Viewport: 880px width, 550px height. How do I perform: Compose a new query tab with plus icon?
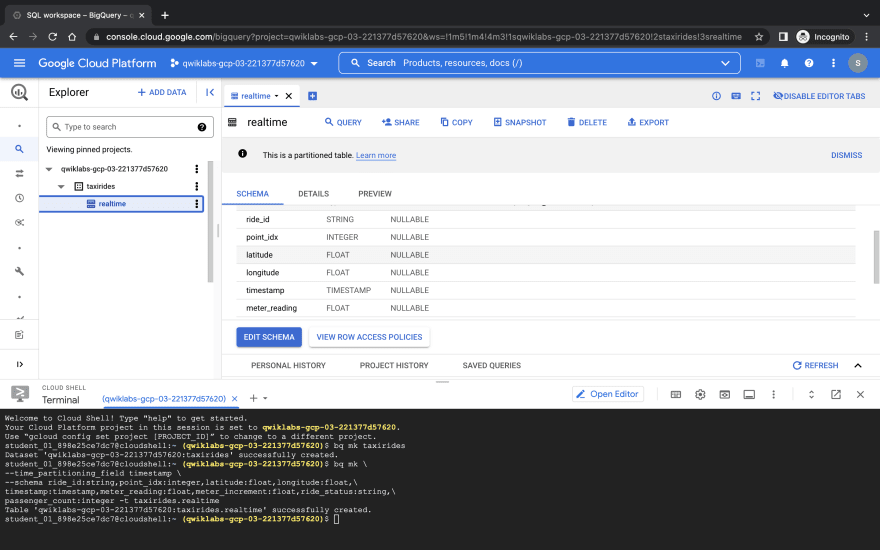point(313,96)
